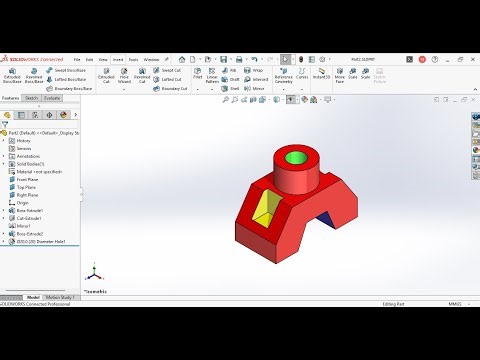The image size is (480, 360).
Task: Undo the last action
Action: (x=255, y=59)
